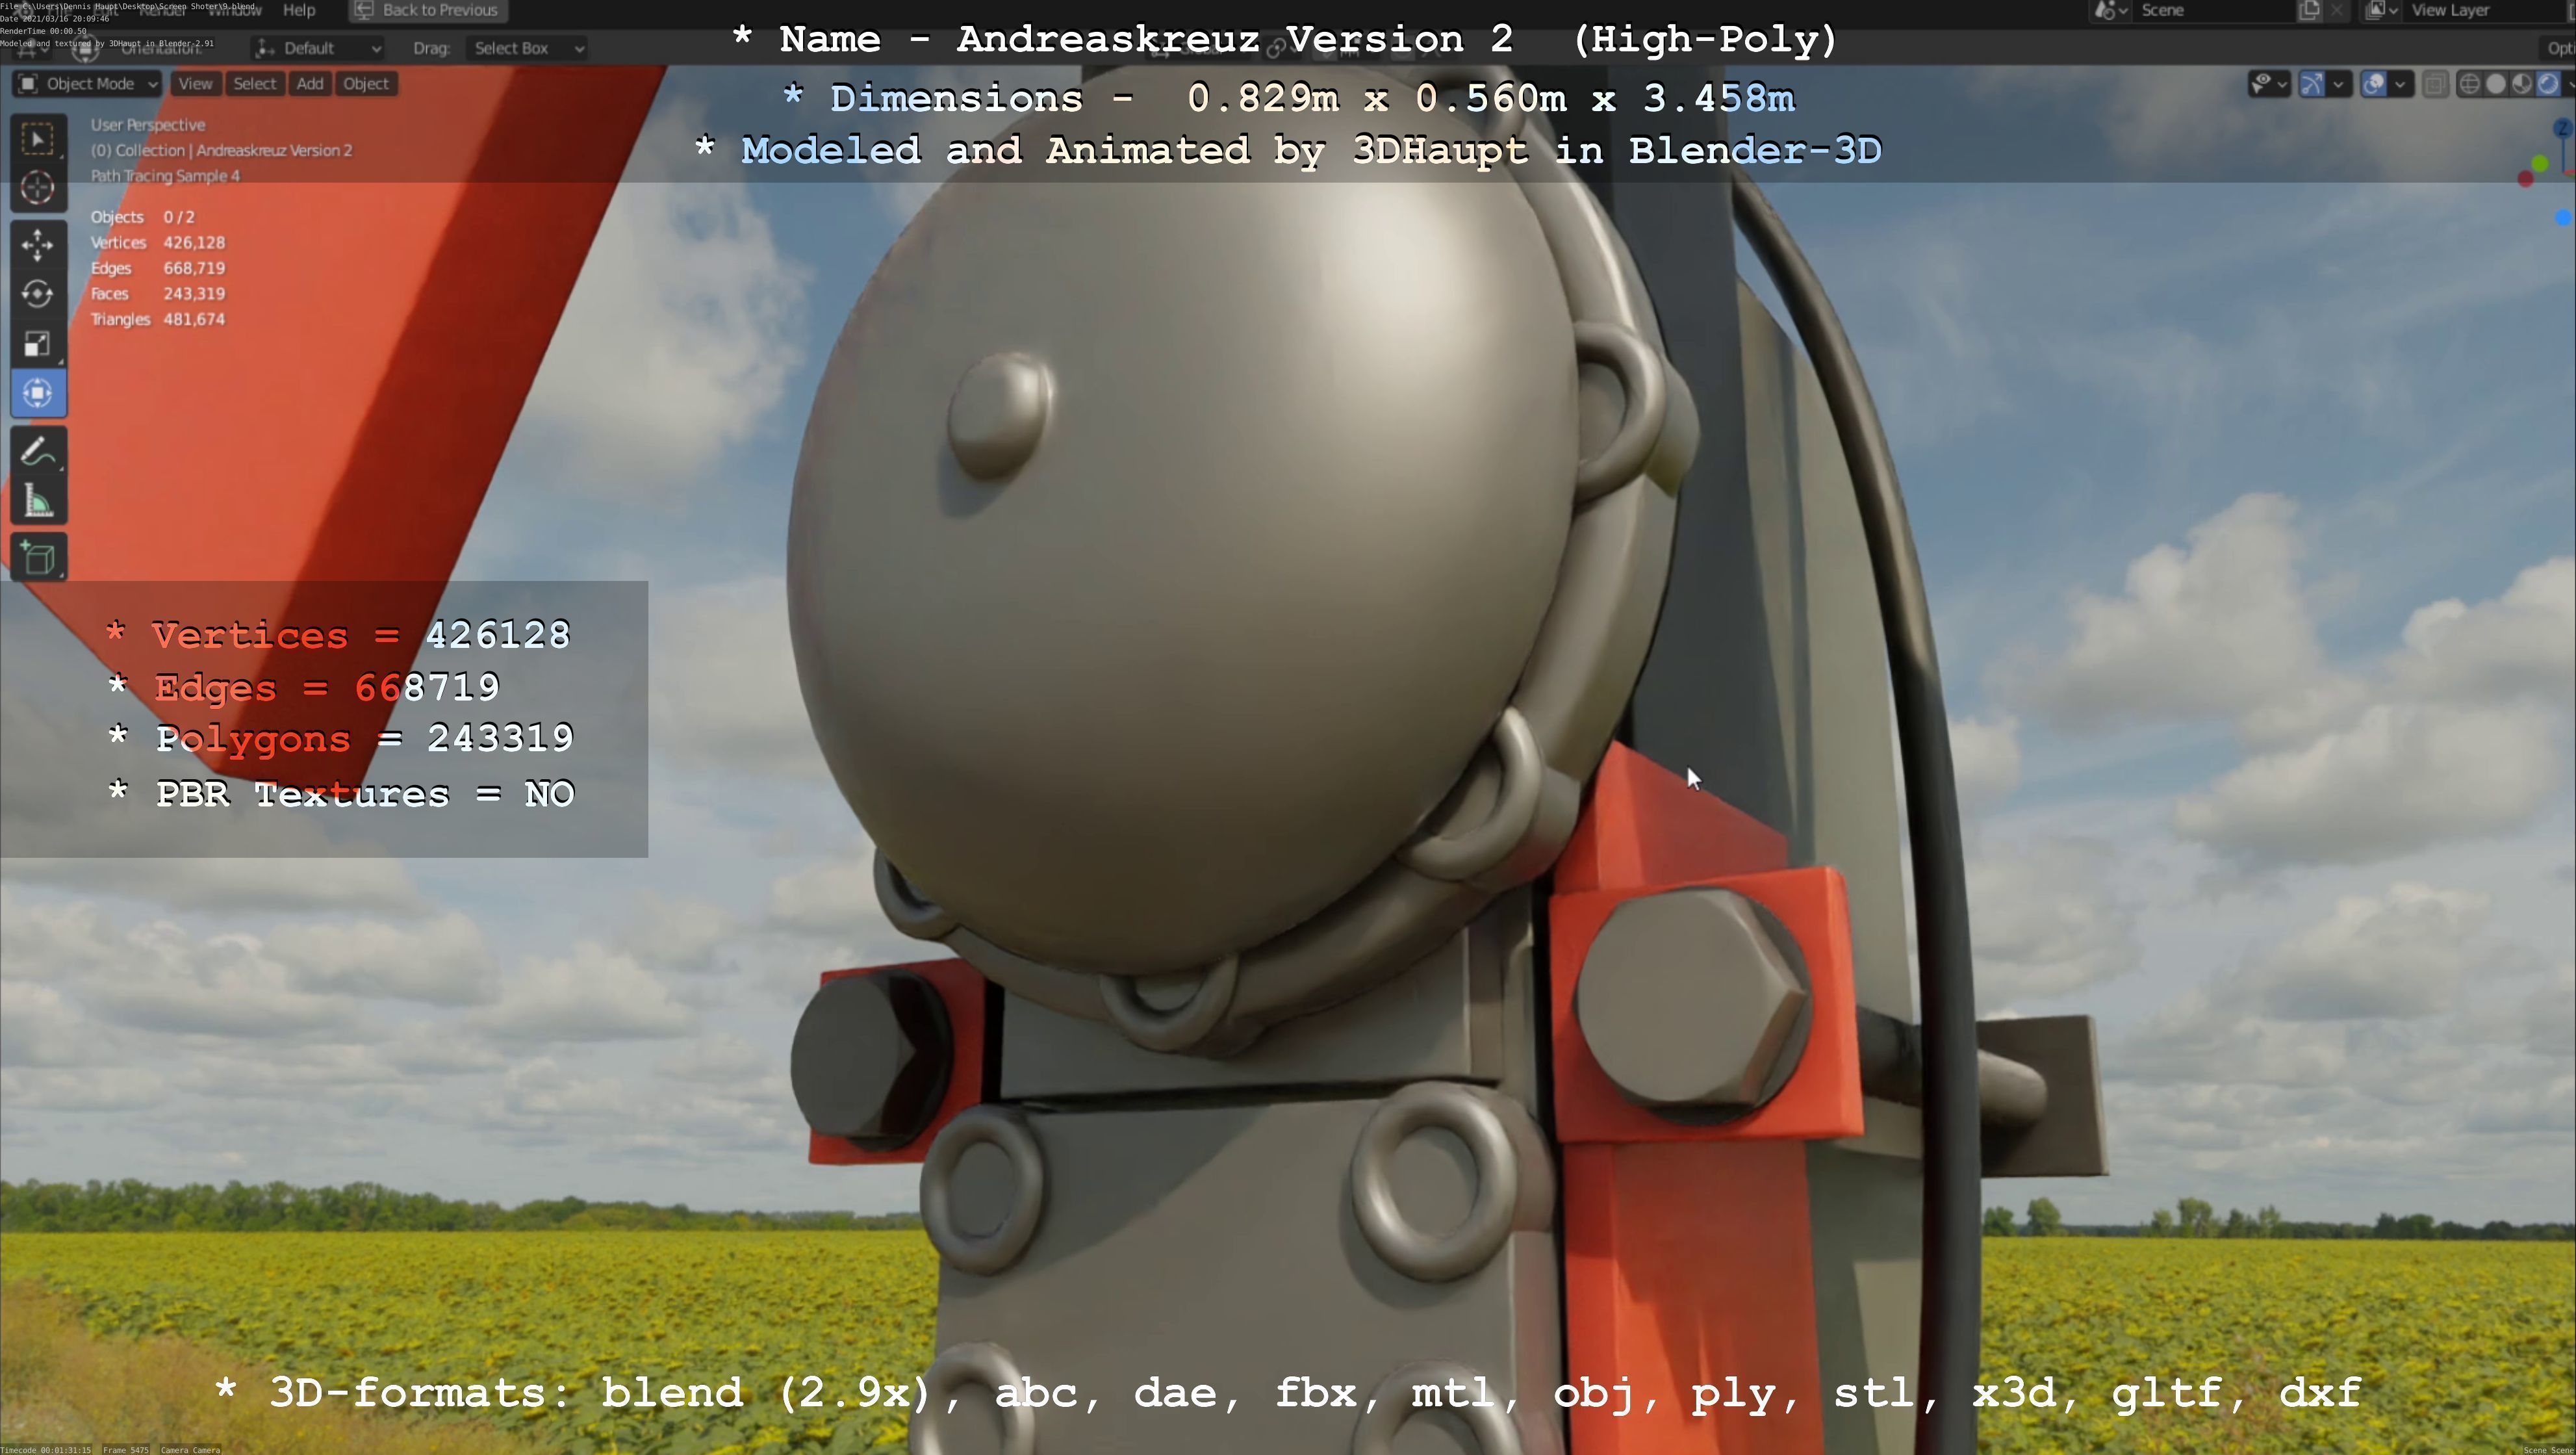Select the Measure ruler tool
This screenshot has width=2576, height=1455.
(38, 500)
